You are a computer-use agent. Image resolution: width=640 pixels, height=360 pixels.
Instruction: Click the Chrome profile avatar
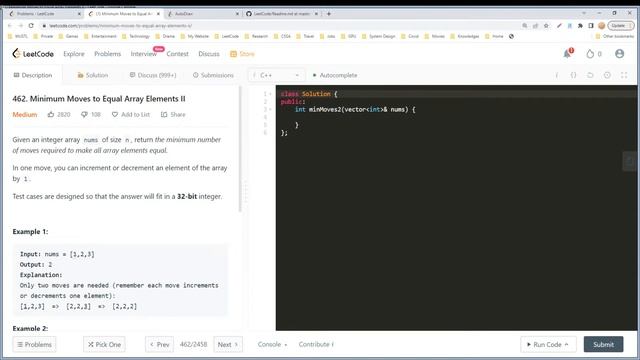point(601,25)
